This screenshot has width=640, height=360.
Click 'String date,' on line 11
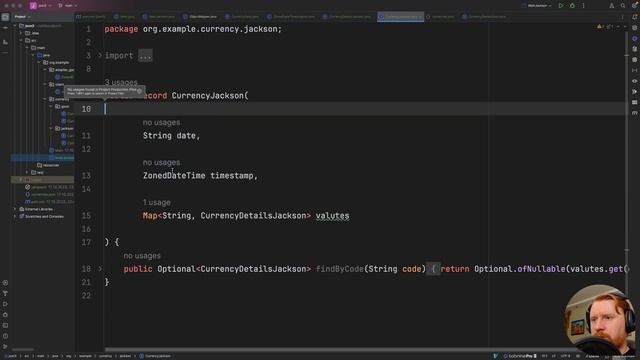[171, 136]
